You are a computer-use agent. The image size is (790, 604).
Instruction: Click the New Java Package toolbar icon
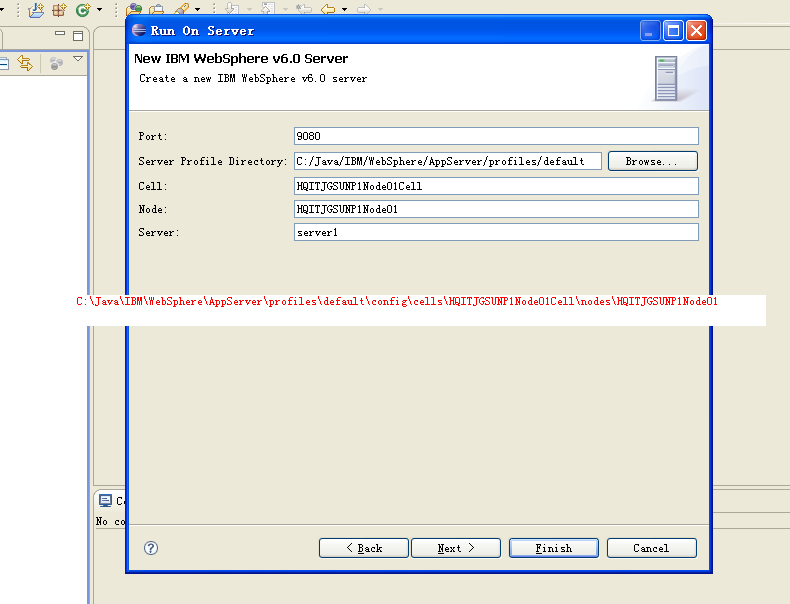click(x=59, y=10)
